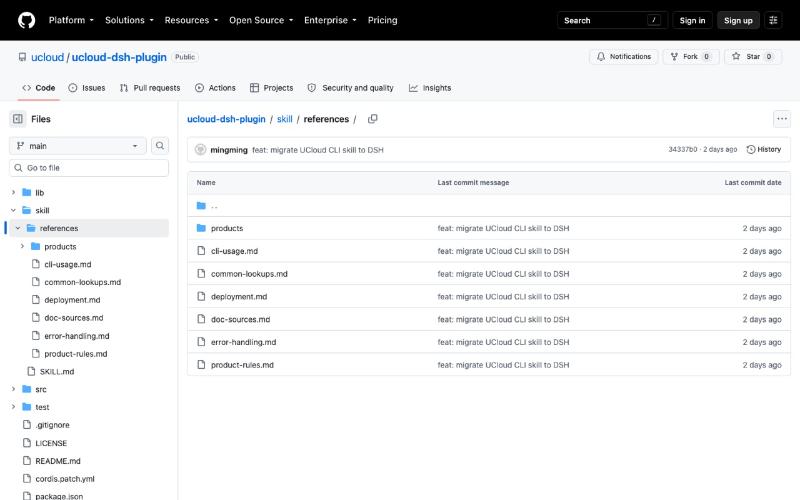Image resolution: width=800 pixels, height=500 pixels.
Task: Click error-handling.md file icon in table
Action: [x=201, y=342]
